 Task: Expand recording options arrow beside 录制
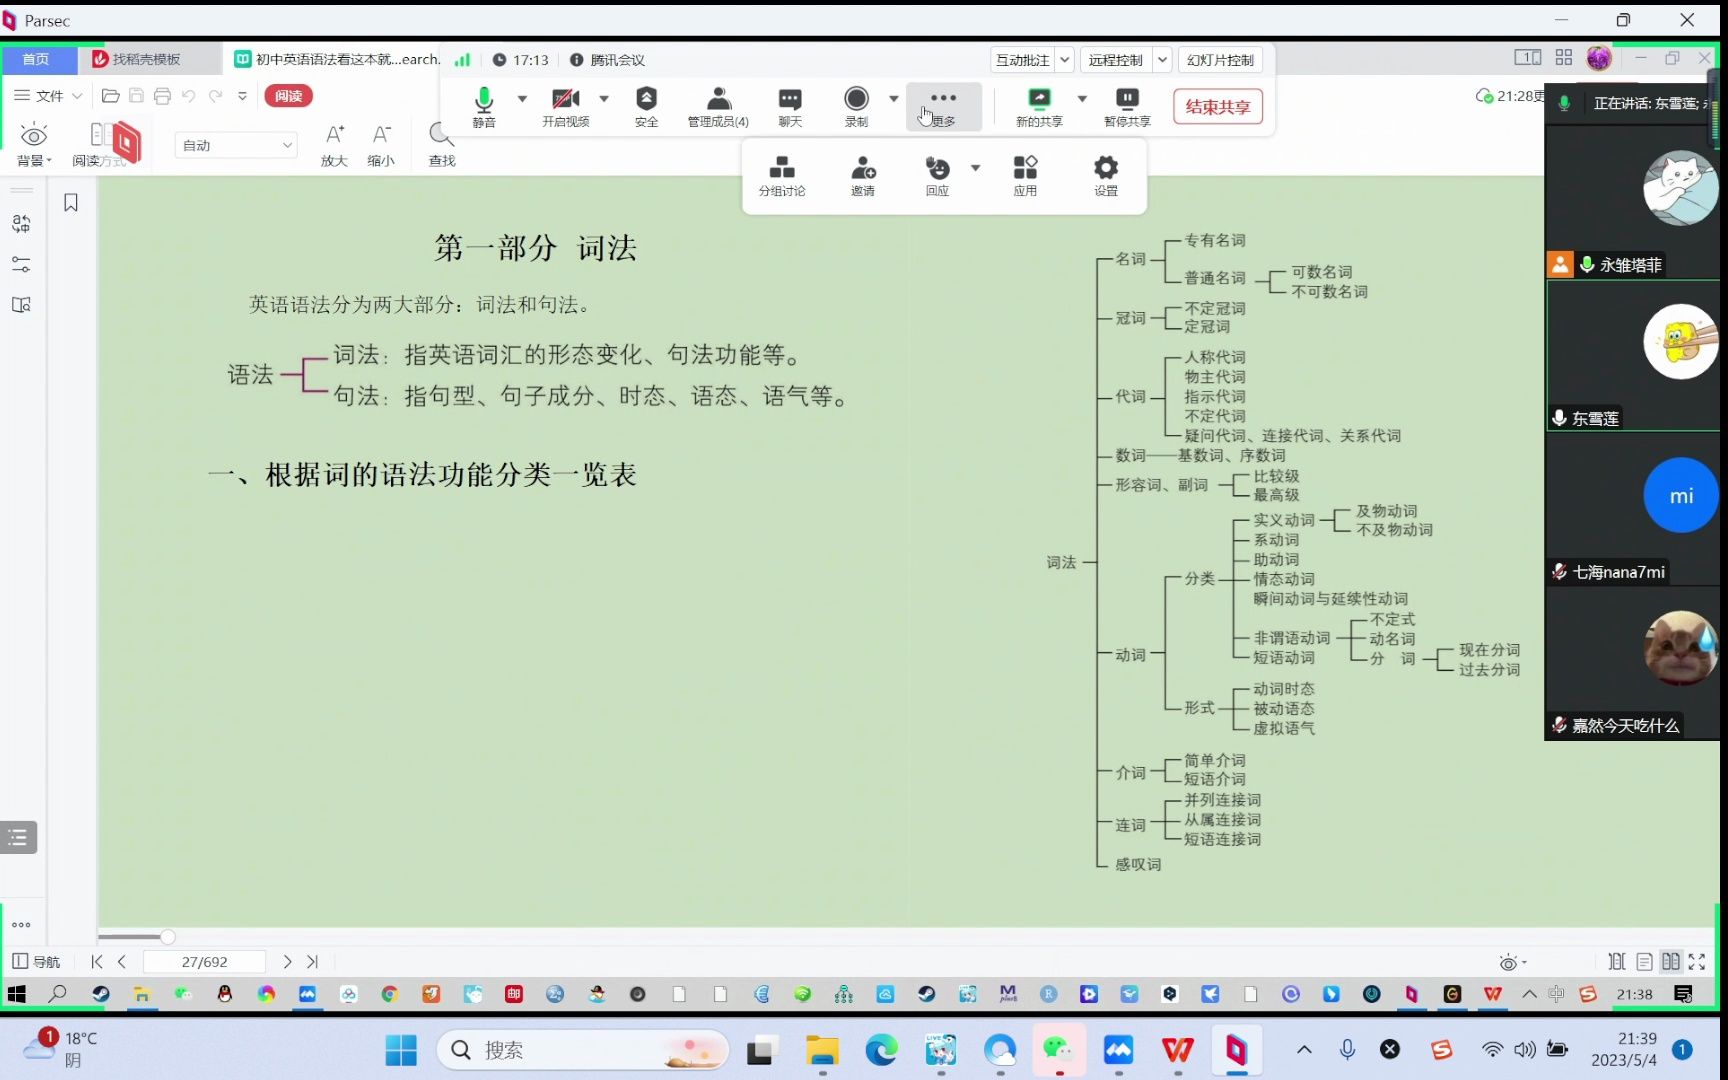[x=894, y=99]
